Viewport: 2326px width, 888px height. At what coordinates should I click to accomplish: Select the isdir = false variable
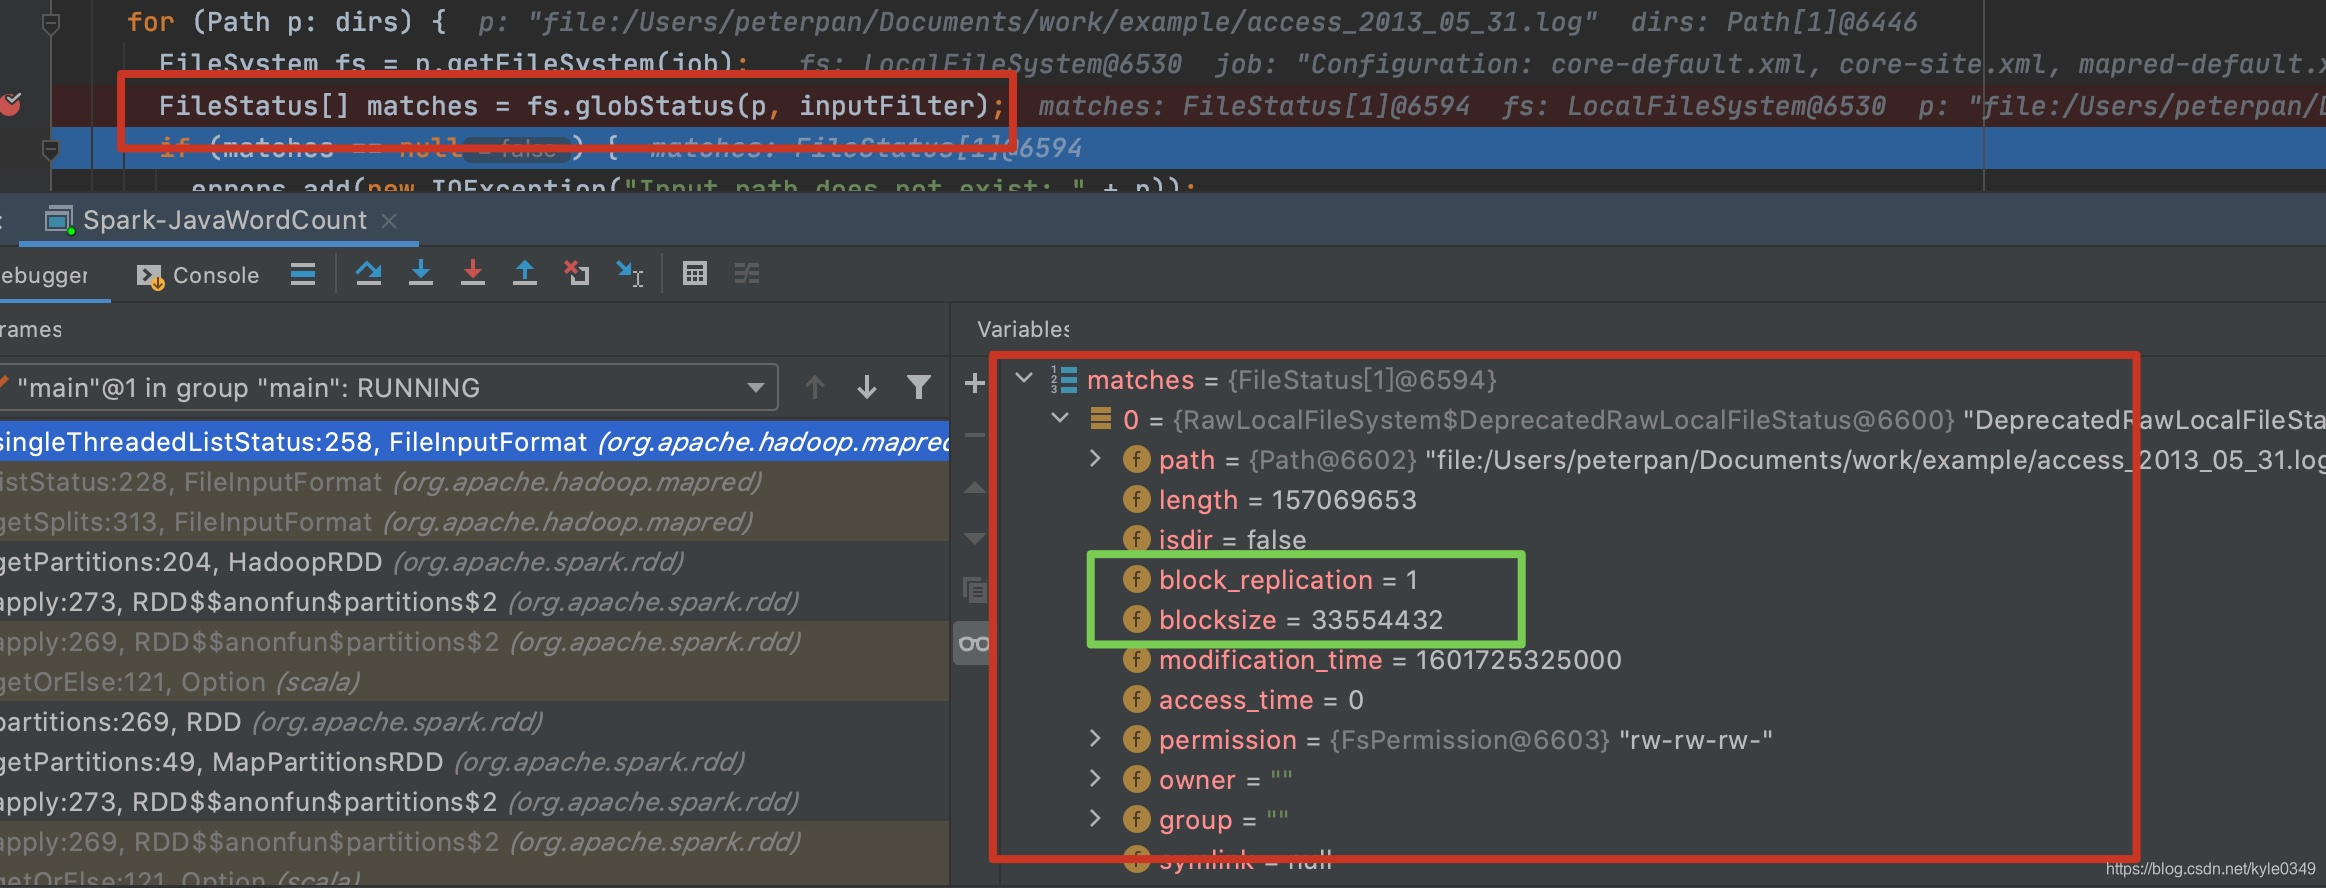pos(1215,539)
